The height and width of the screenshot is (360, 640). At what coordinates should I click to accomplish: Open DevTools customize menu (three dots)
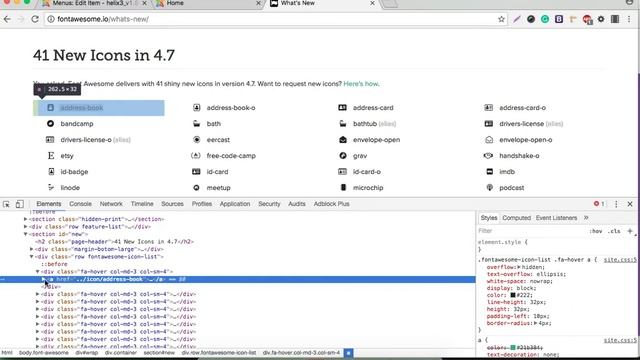(x=616, y=204)
